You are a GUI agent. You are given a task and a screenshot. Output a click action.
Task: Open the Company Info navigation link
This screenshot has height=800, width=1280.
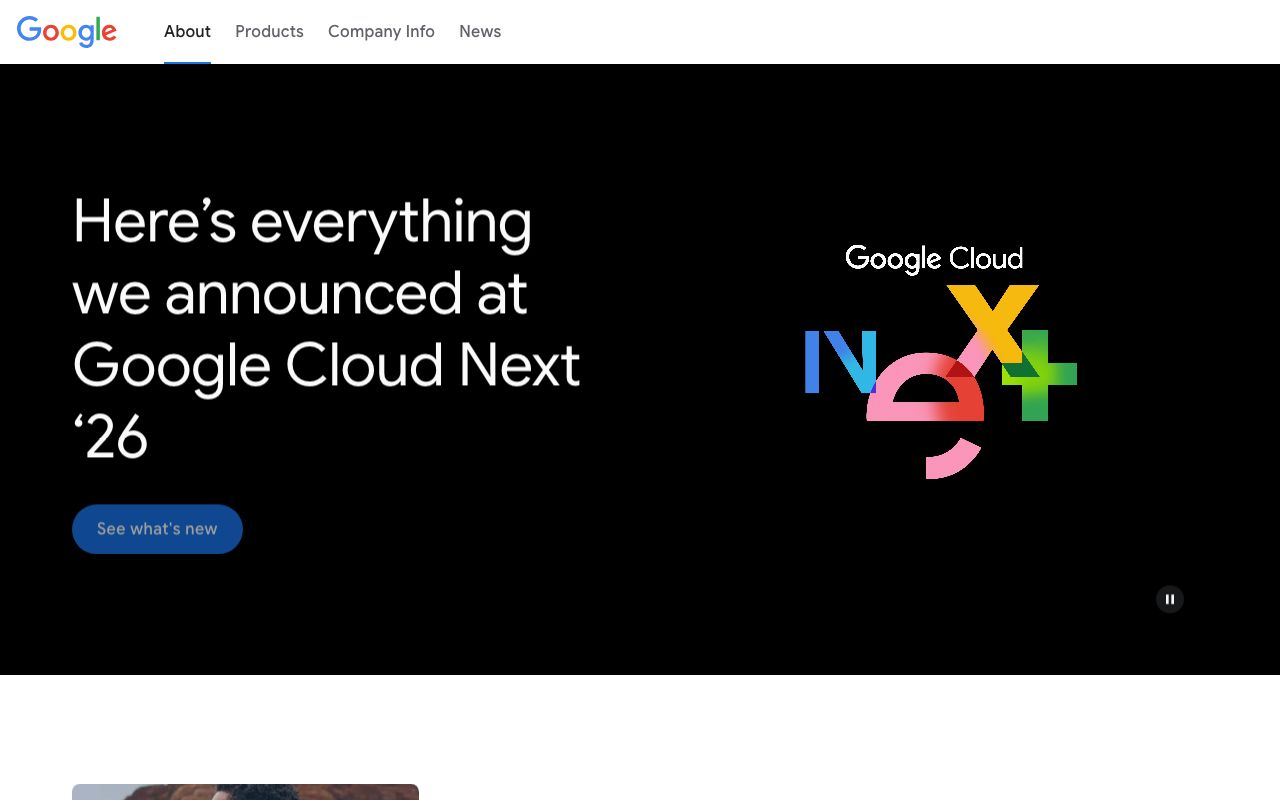click(381, 31)
